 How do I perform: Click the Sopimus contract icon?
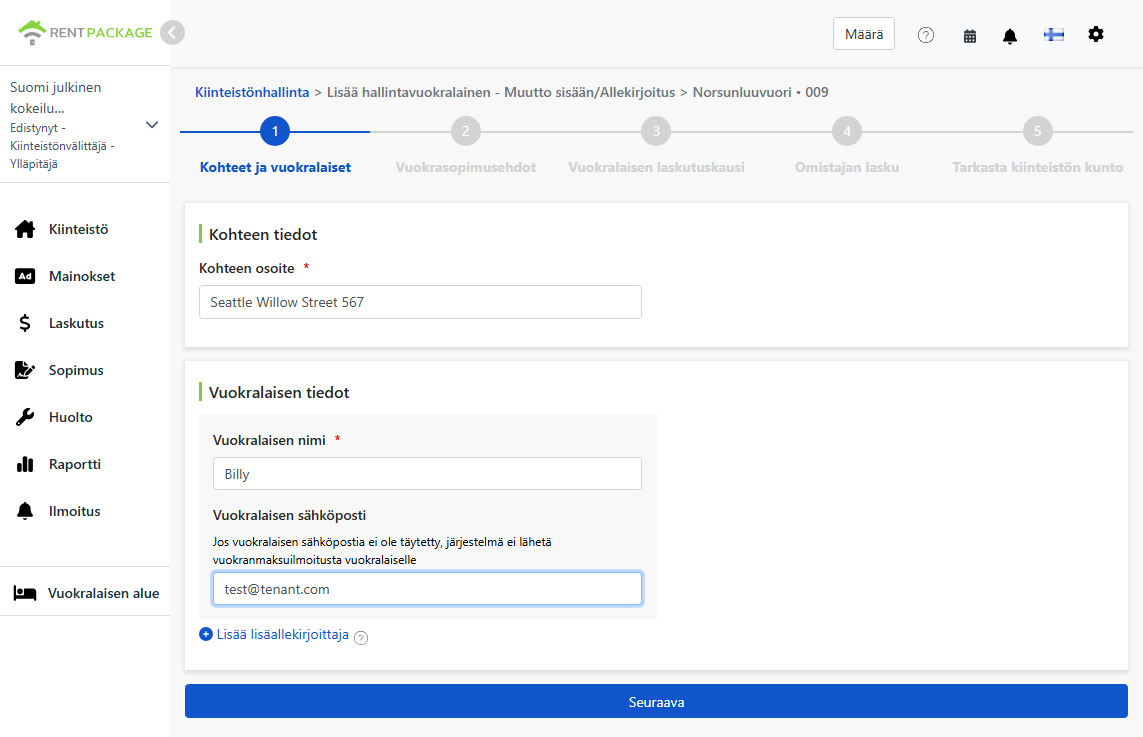25,370
